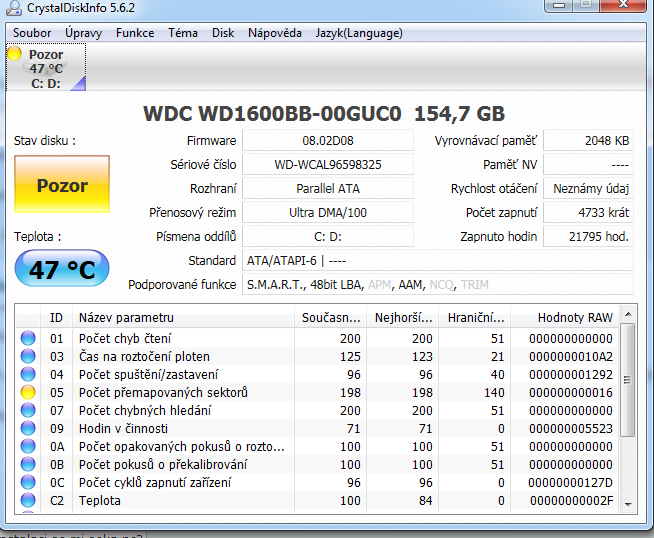The image size is (654, 538).
Task: Click the blue status icon for Počet chyb čtení
Action: (x=28, y=338)
